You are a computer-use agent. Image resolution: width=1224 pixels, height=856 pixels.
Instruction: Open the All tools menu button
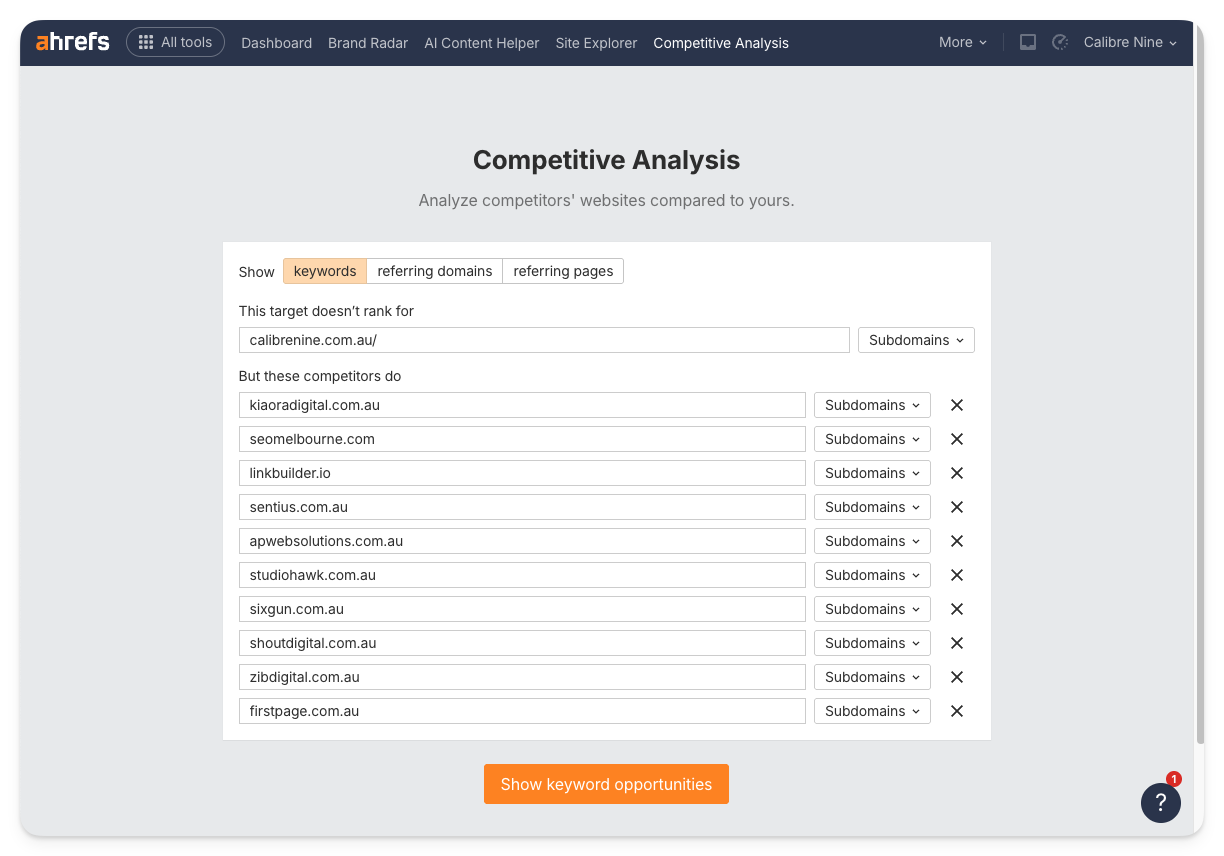pyautogui.click(x=175, y=42)
